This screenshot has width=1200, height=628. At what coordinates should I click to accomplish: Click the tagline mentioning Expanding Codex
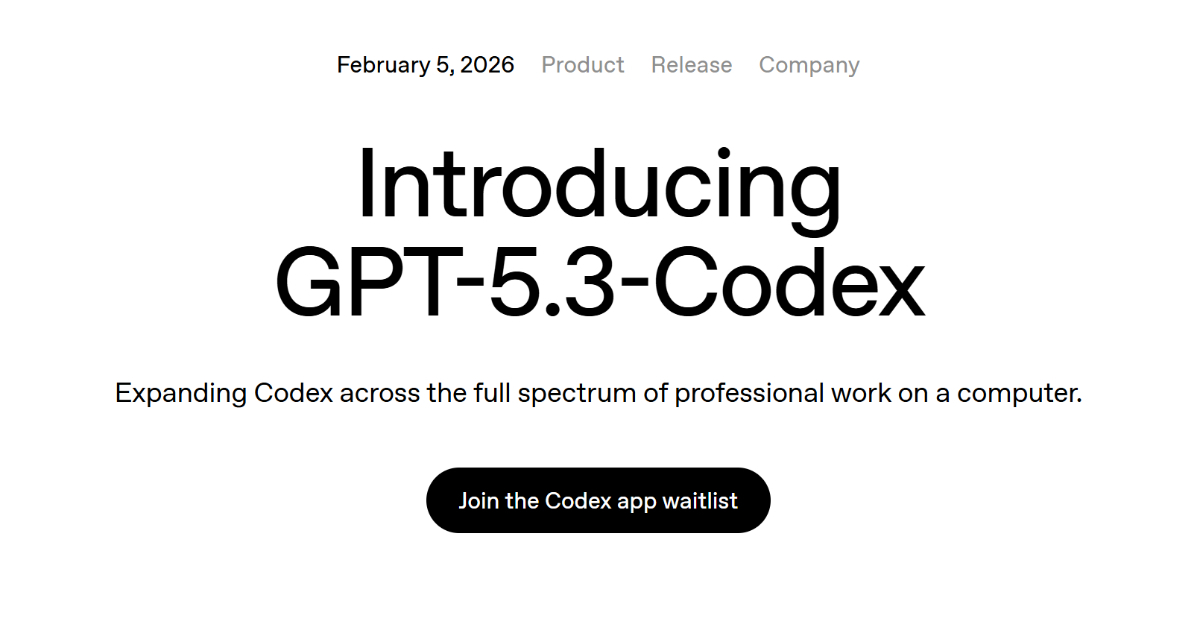pyautogui.click(x=600, y=393)
